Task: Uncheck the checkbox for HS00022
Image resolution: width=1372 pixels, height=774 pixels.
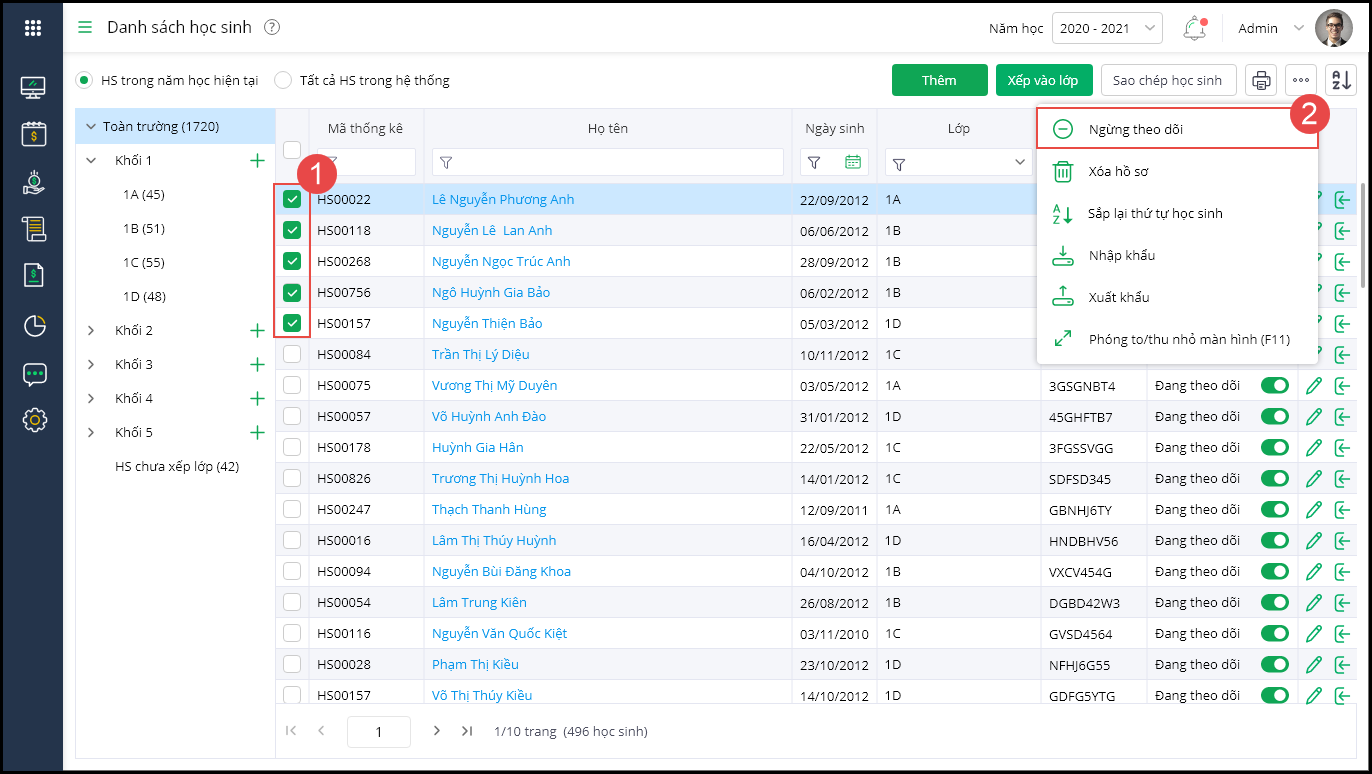Action: (x=292, y=199)
